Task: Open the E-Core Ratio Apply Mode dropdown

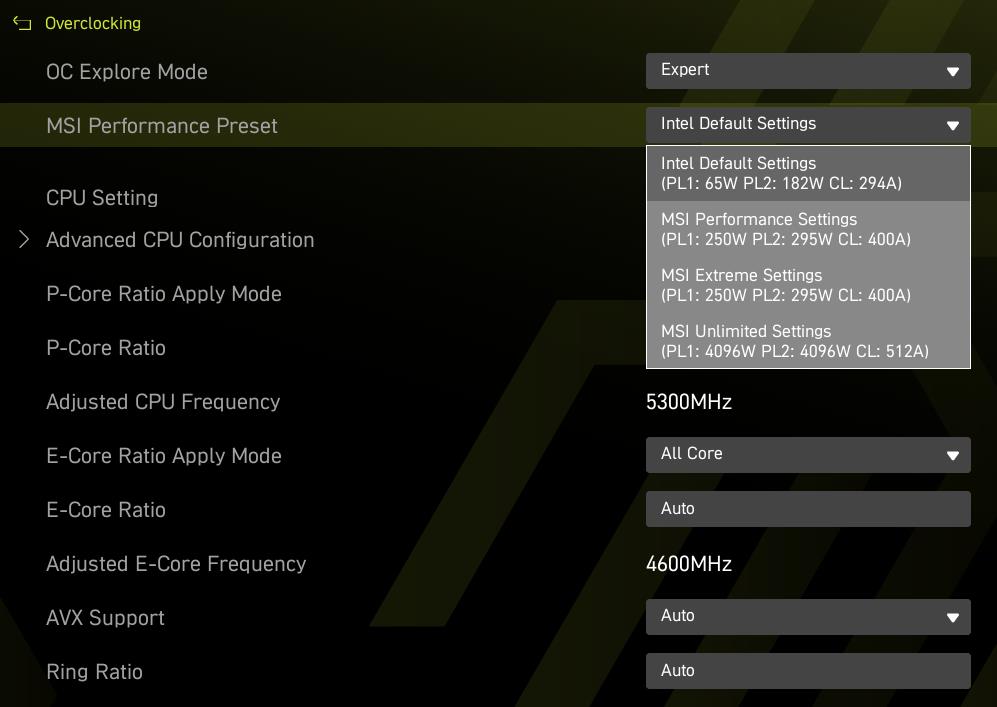Action: (808, 455)
